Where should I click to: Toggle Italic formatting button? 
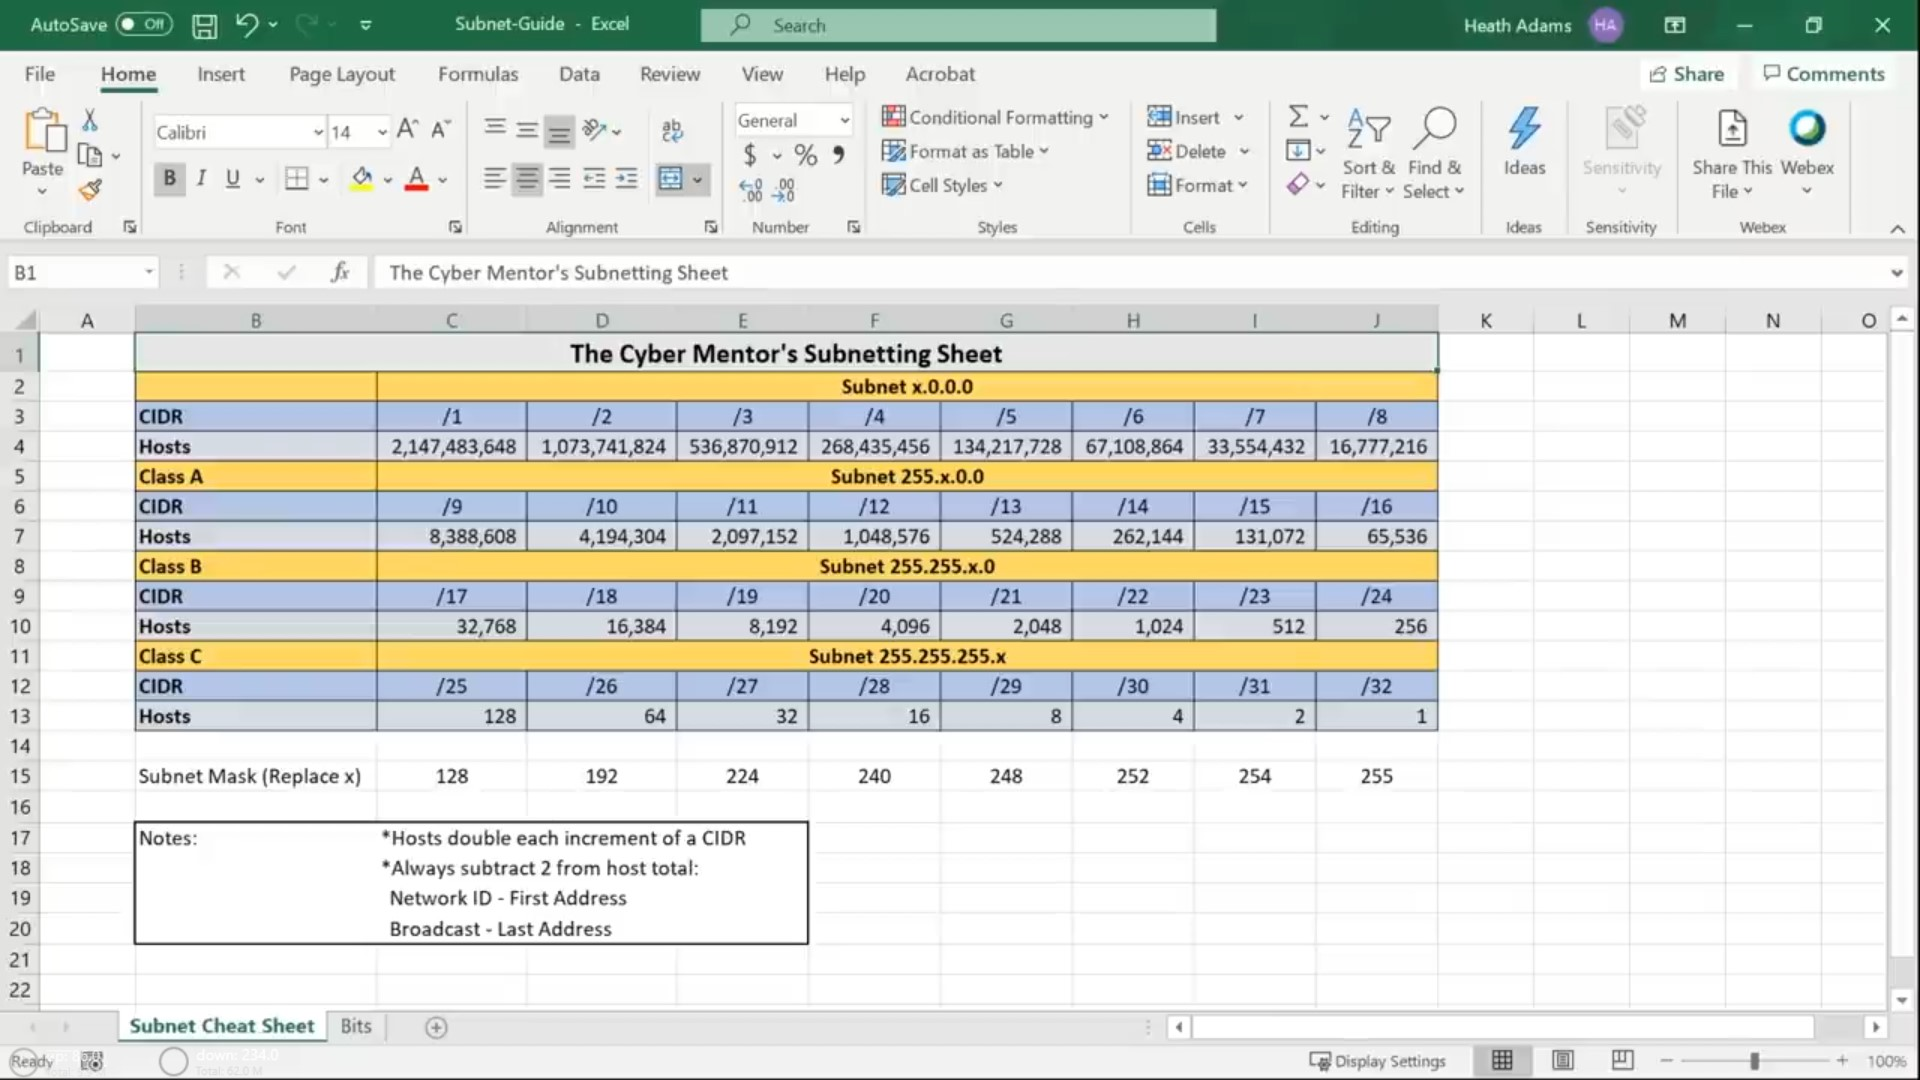tap(201, 179)
